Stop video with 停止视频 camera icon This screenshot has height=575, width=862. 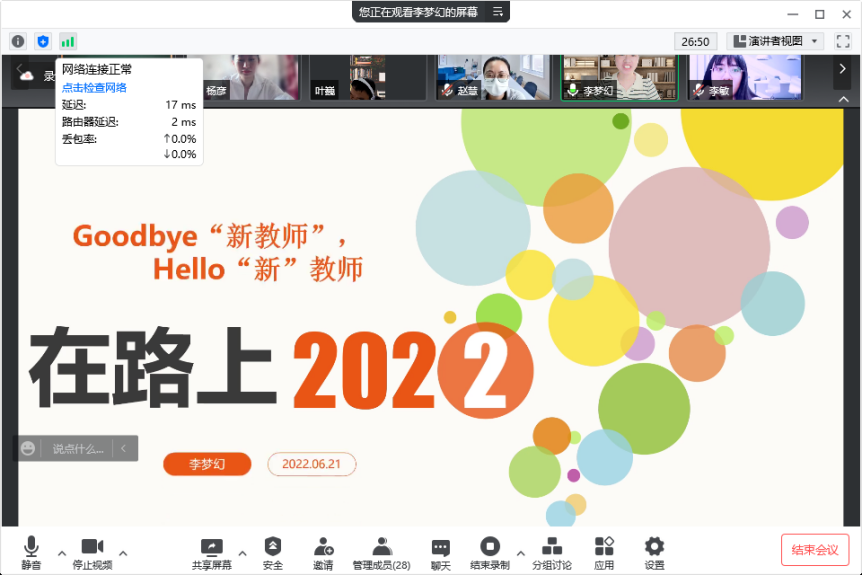pos(92,552)
